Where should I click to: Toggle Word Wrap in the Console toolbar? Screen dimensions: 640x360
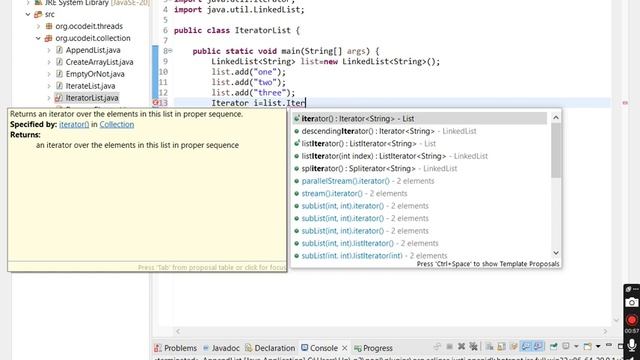coord(513,347)
